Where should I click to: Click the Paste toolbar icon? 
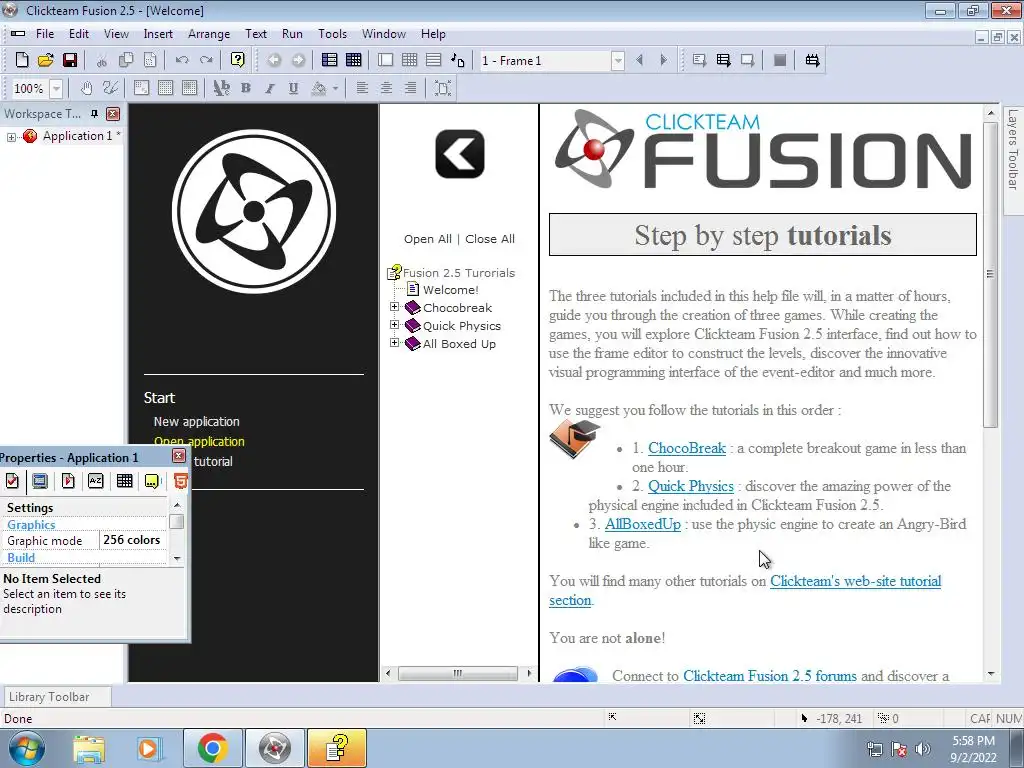coord(150,60)
